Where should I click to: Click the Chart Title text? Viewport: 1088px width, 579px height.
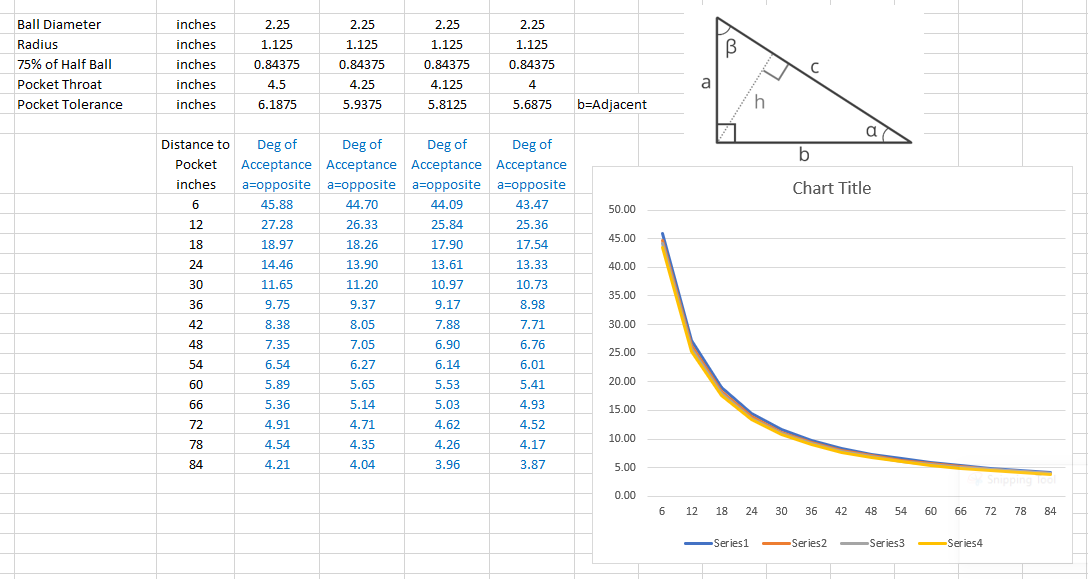[831, 188]
